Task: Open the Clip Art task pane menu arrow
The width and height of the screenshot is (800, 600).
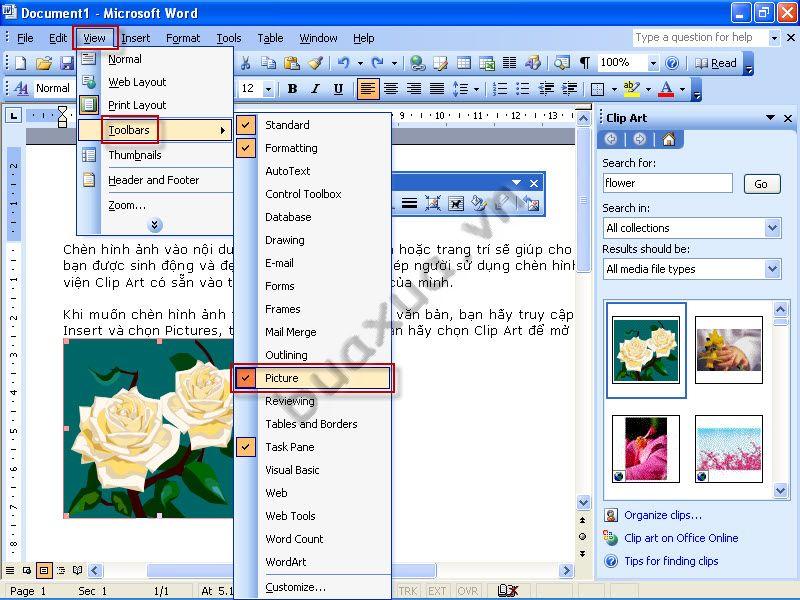Action: click(x=770, y=118)
